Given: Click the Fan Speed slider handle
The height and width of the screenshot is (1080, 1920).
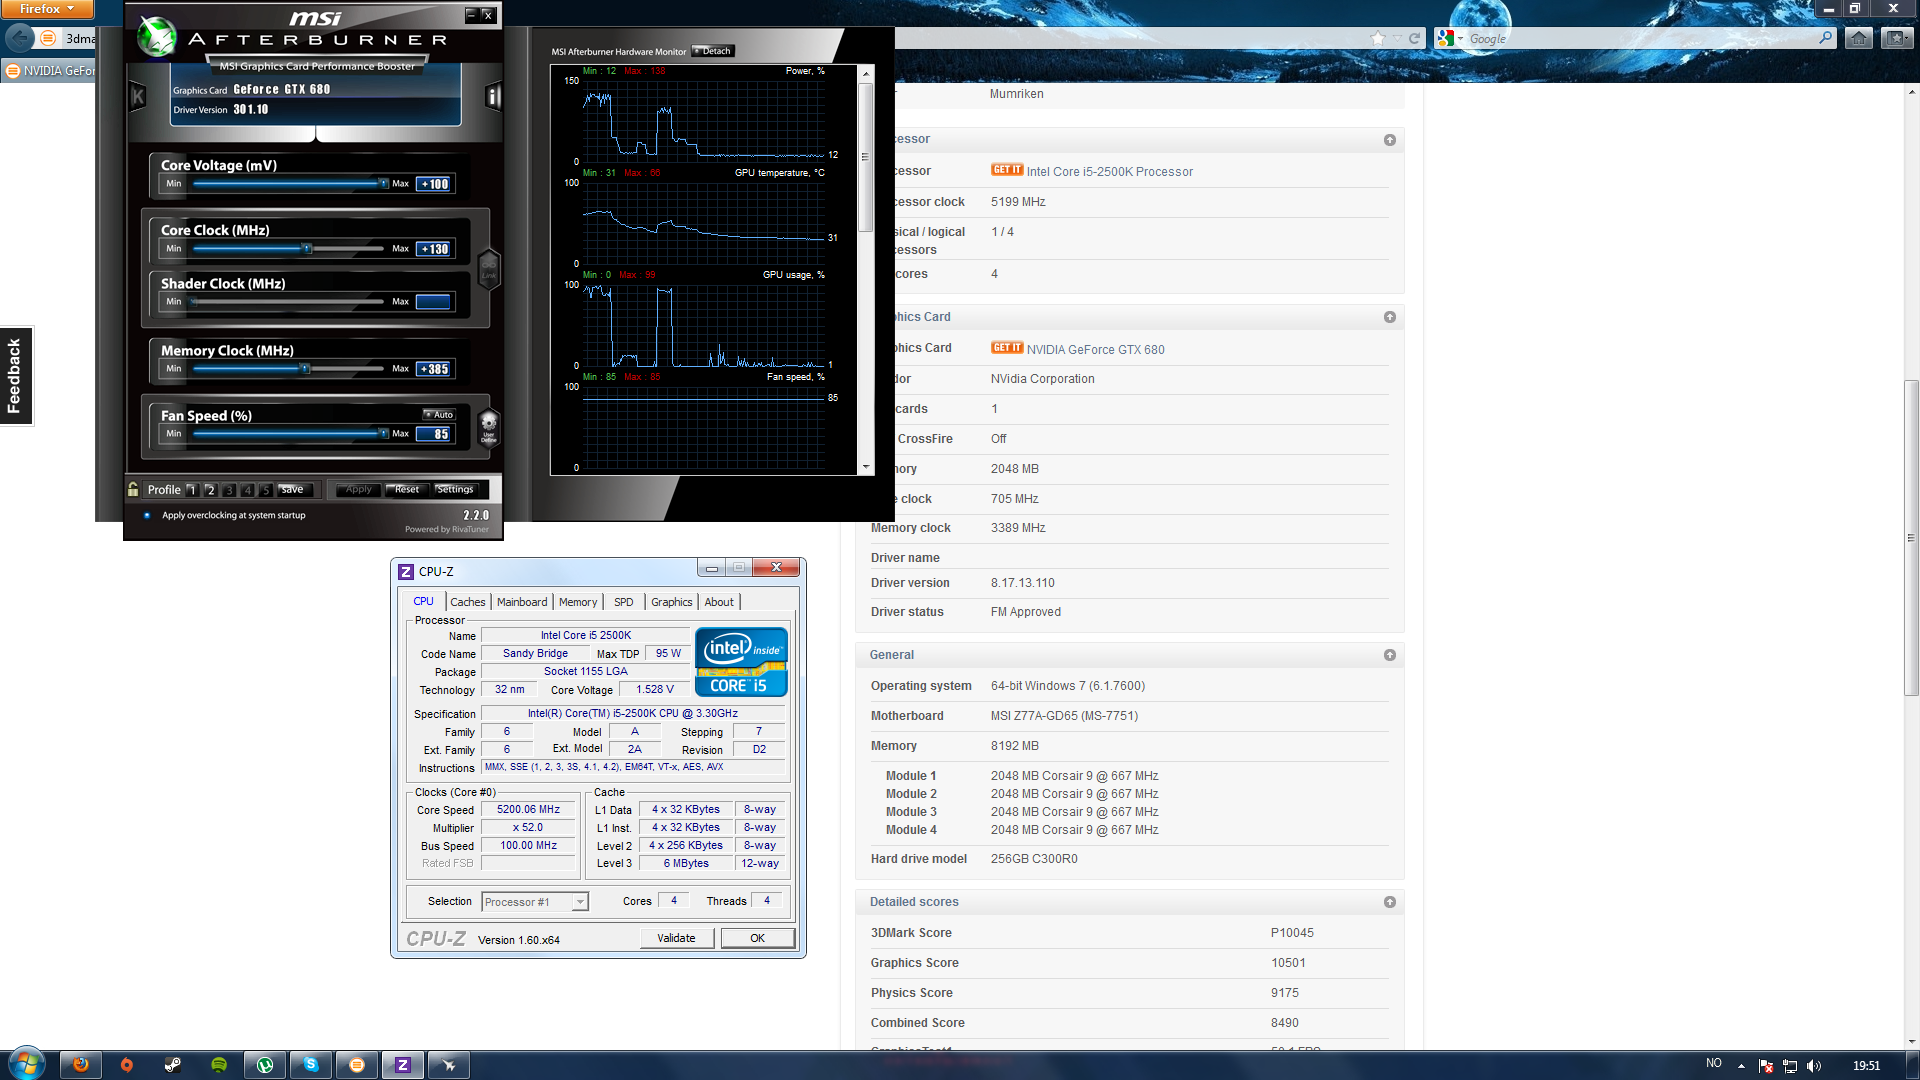Looking at the screenshot, I should coord(383,434).
